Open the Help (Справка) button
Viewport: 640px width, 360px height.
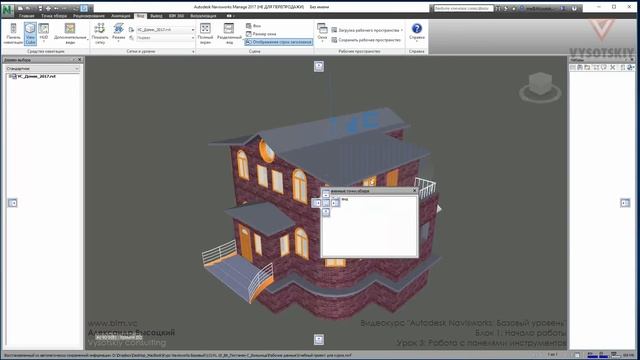pos(417,33)
